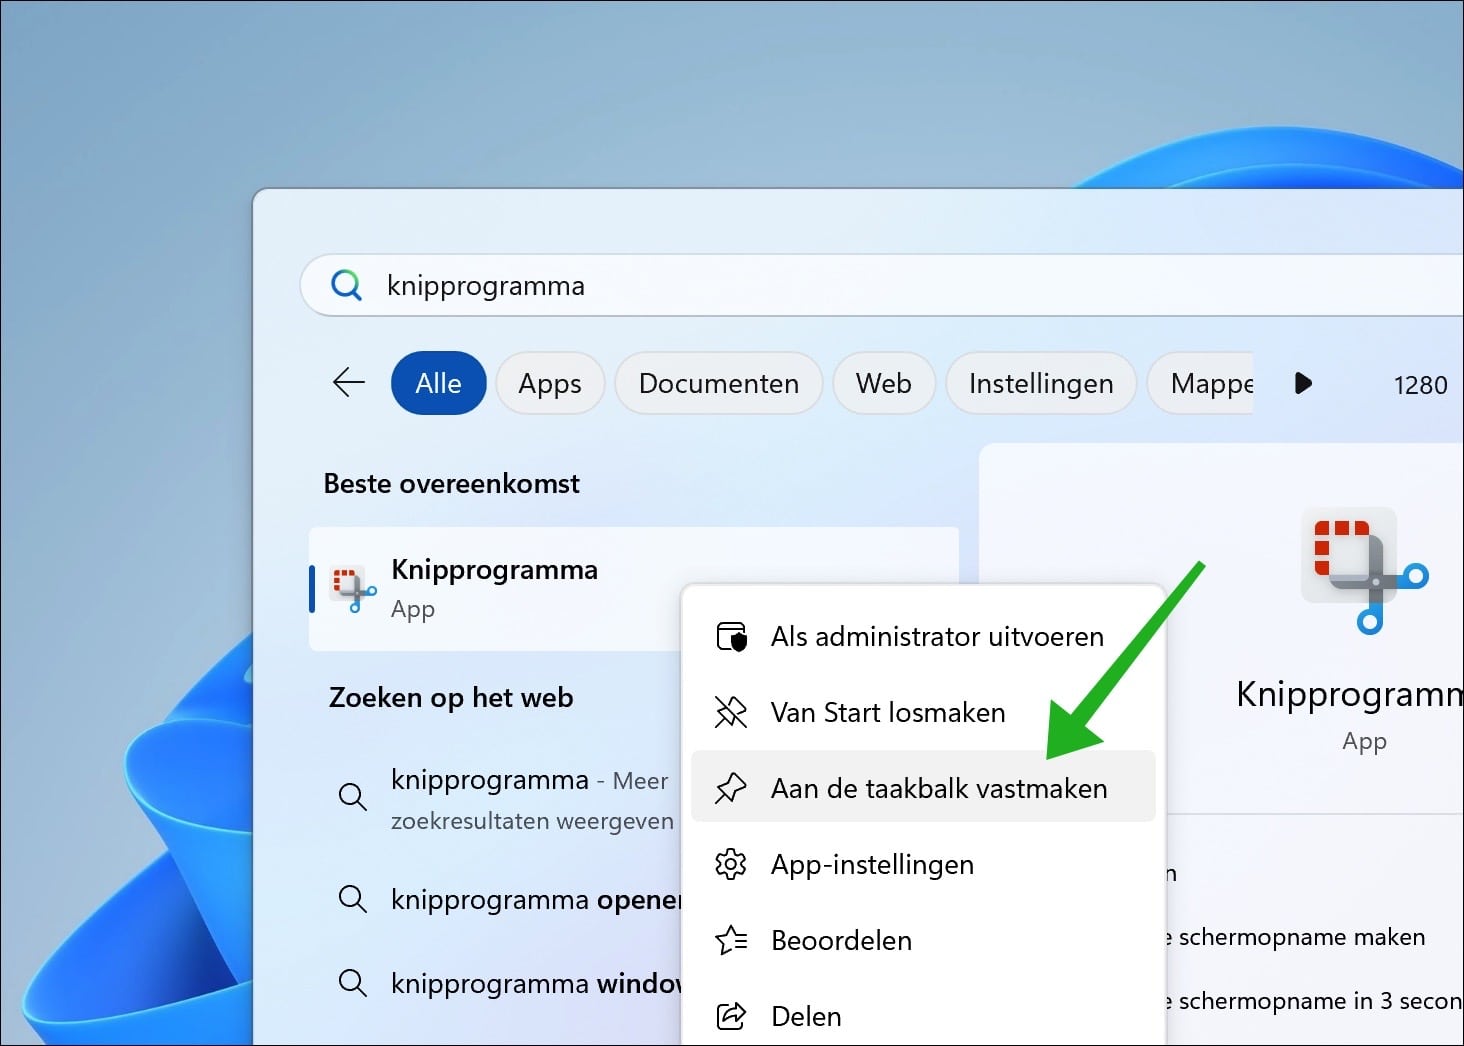Select Aan de taakbalk vastmaken from the menu
Viewport: 1464px width, 1046px height.
click(939, 787)
